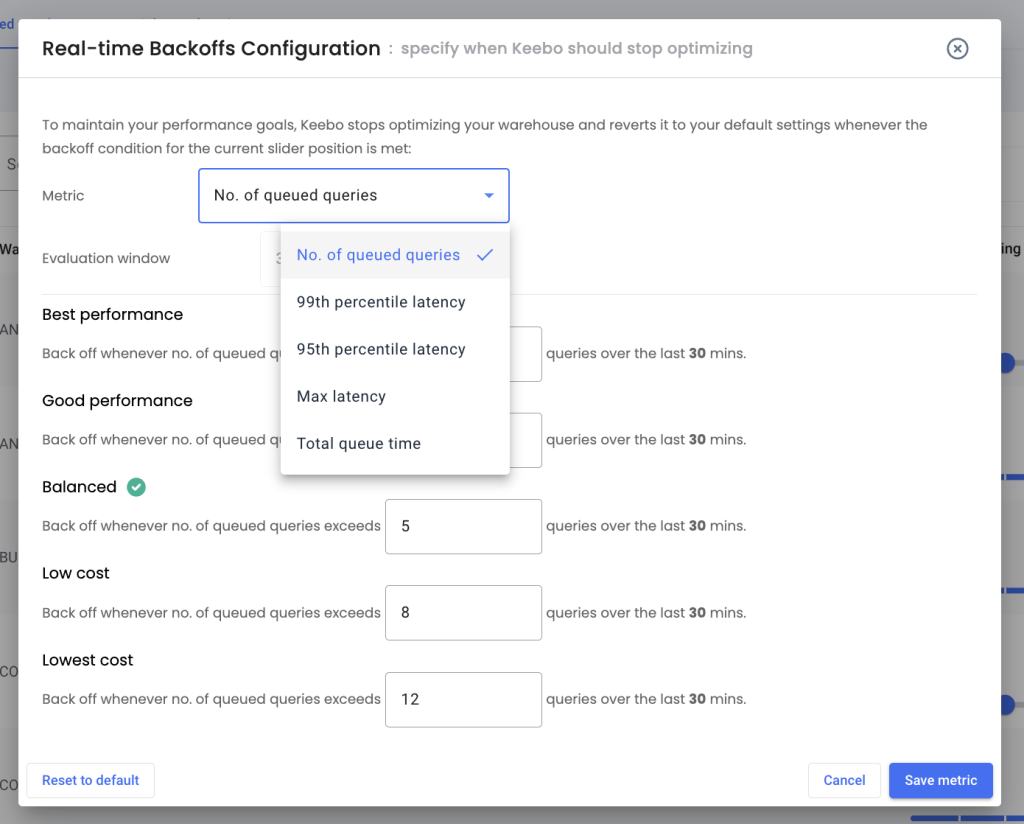Choose Max latency as the metric
1024x824 pixels.
(x=341, y=396)
